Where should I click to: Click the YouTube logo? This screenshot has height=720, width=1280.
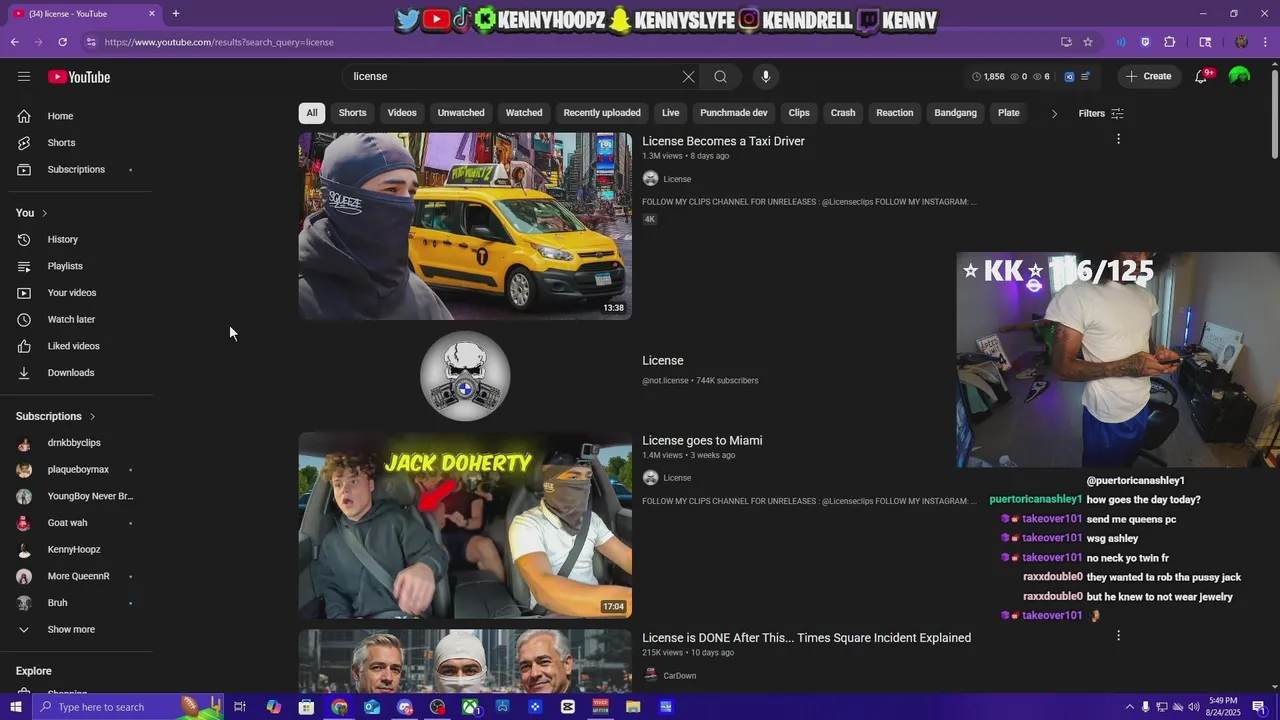pos(79,77)
